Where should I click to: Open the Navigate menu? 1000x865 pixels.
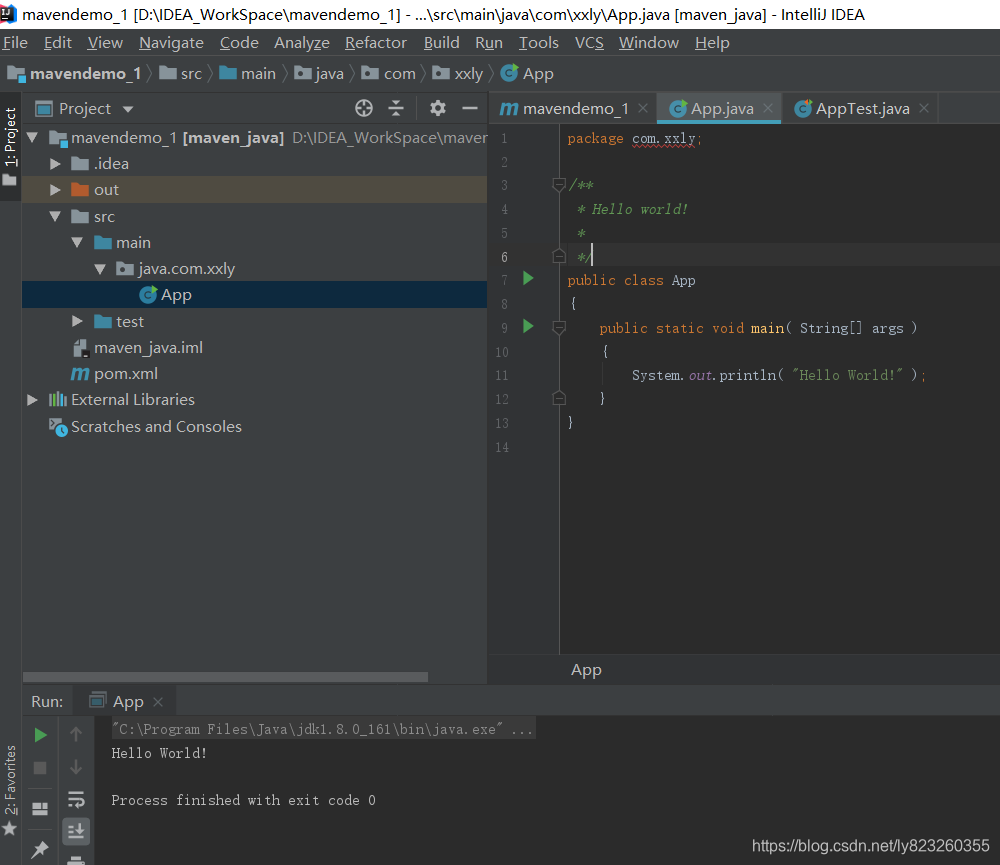[x=171, y=43]
